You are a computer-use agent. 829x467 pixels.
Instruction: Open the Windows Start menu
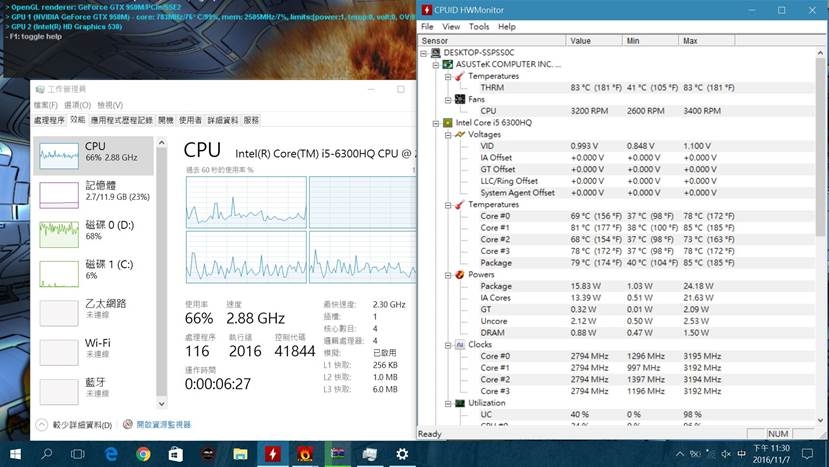[x=15, y=454]
